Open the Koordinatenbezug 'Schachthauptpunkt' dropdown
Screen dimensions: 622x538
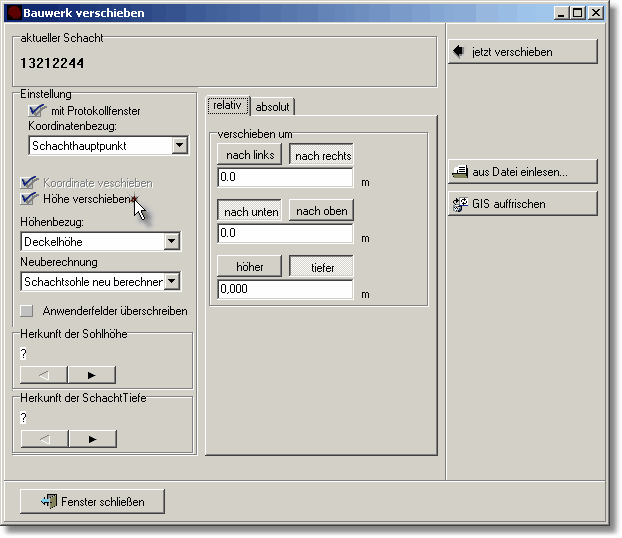179,146
